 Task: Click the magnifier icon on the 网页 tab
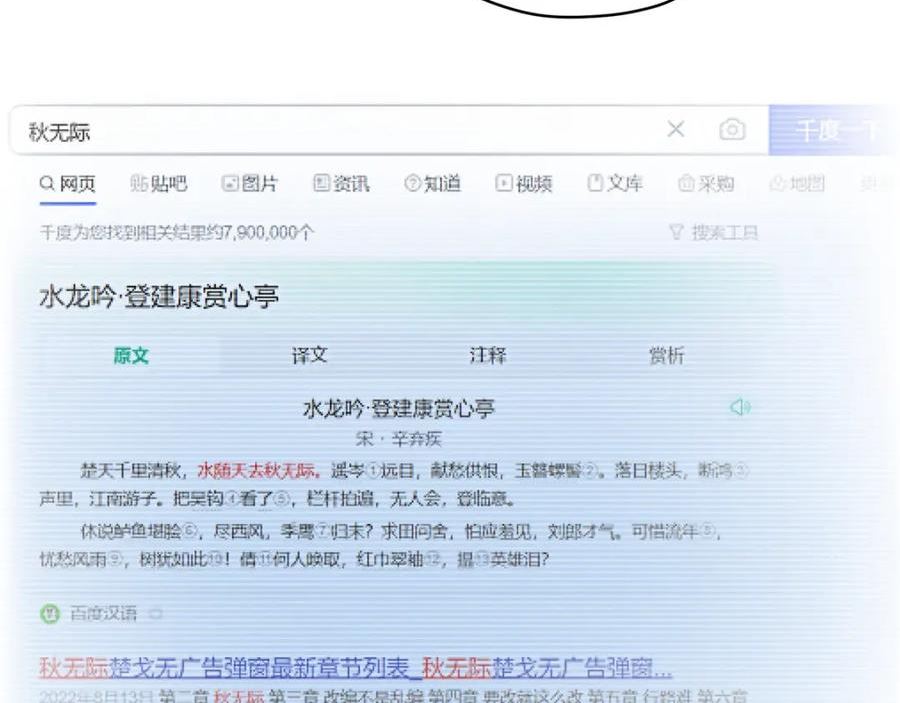pos(47,184)
